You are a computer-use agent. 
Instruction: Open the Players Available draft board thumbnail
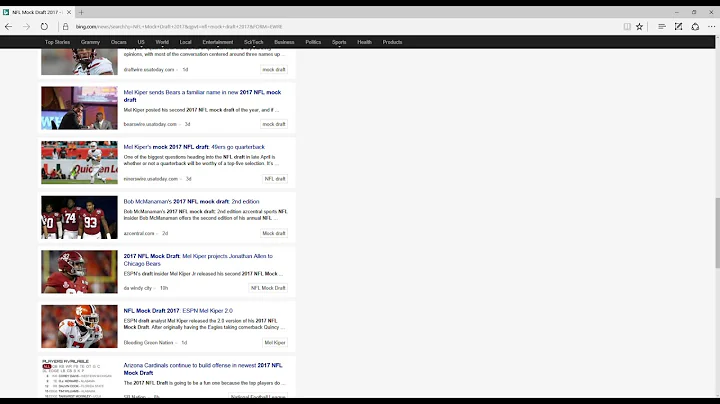point(79,379)
